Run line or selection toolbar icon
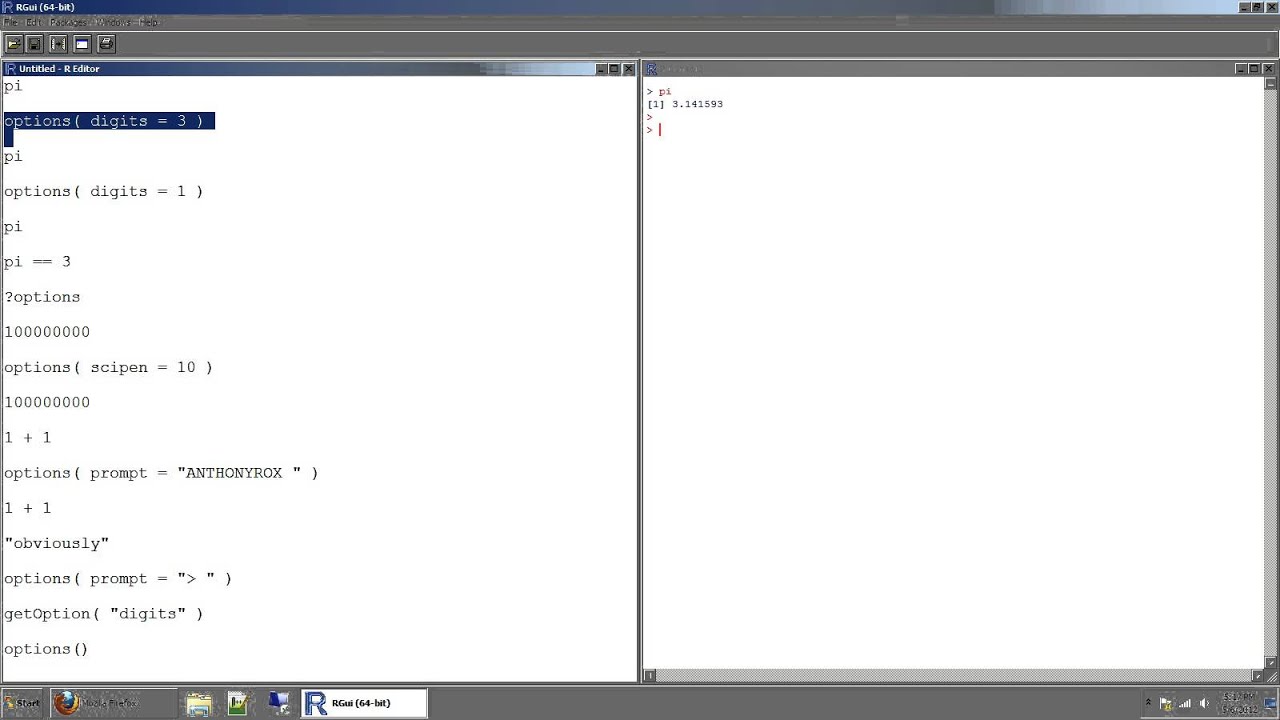The image size is (1280, 720). point(58,44)
